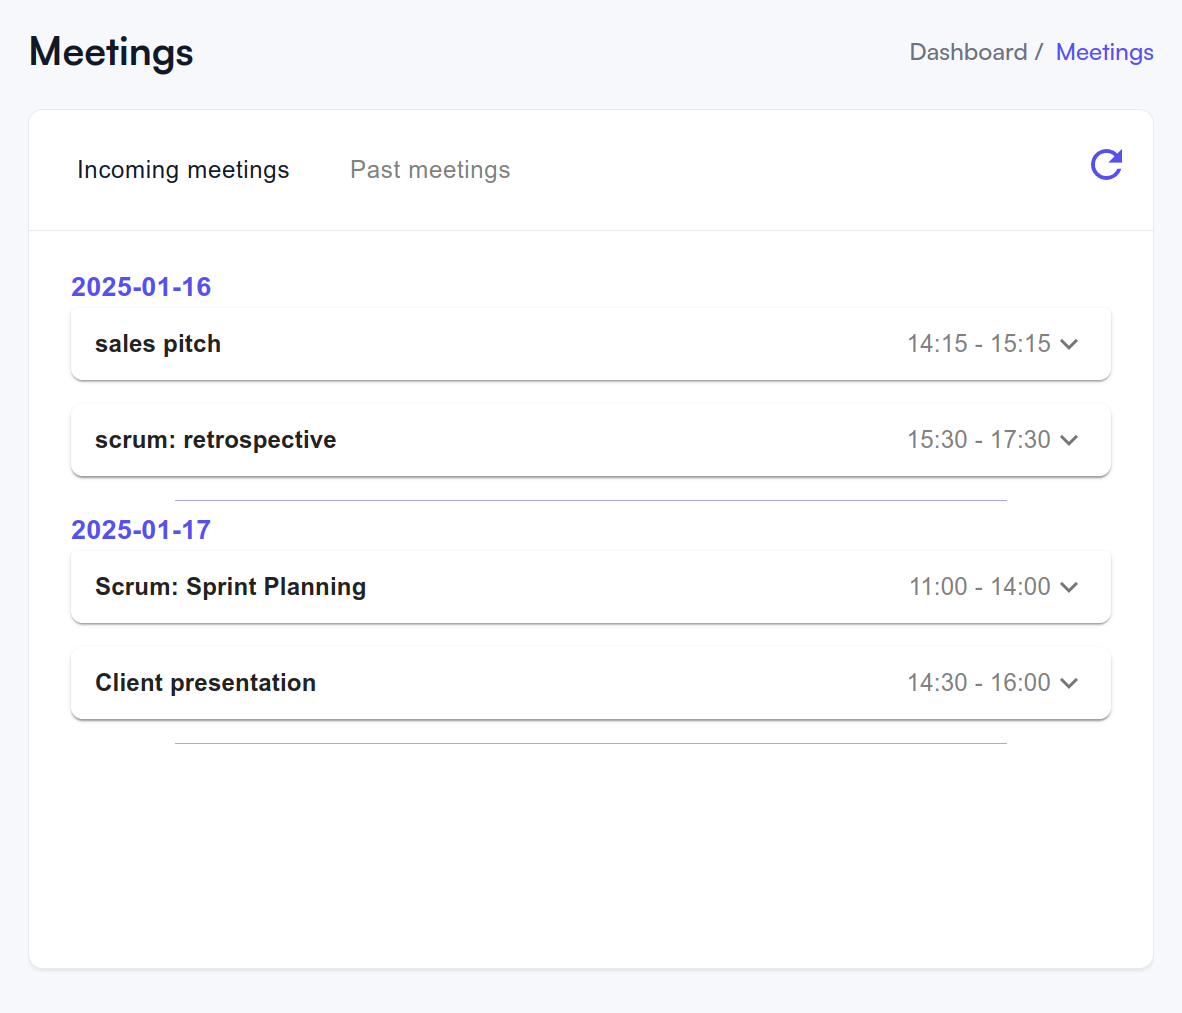Expand the sales pitch meeting chevron

pos(1069,344)
